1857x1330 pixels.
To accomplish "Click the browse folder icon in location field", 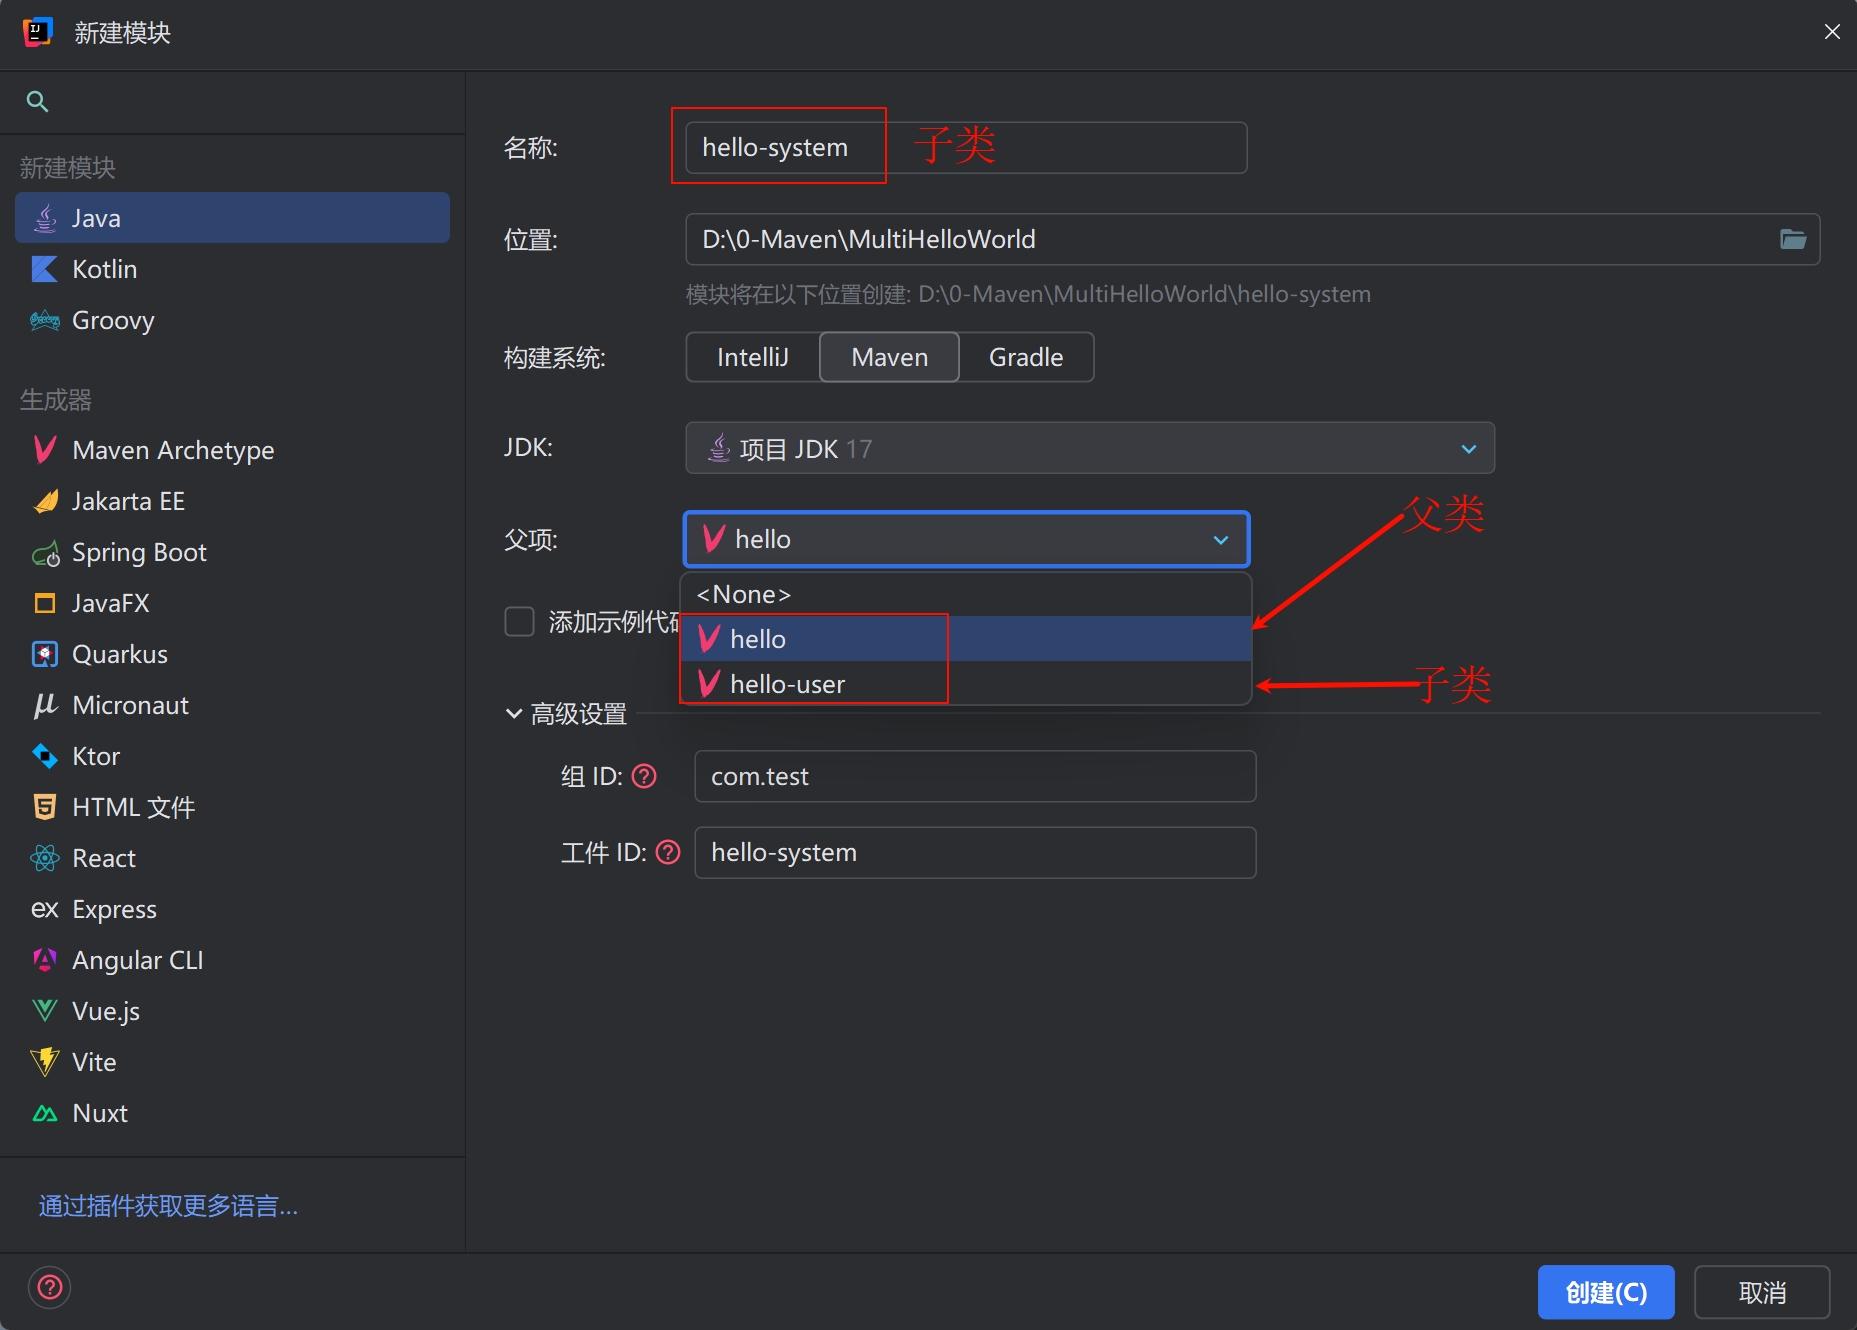I will tap(1792, 239).
